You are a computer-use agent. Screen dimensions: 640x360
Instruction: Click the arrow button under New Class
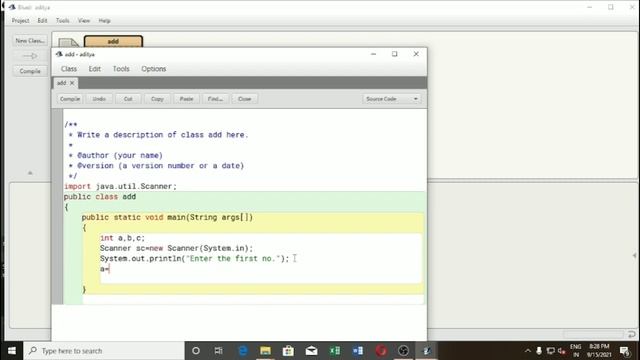tap(30, 56)
